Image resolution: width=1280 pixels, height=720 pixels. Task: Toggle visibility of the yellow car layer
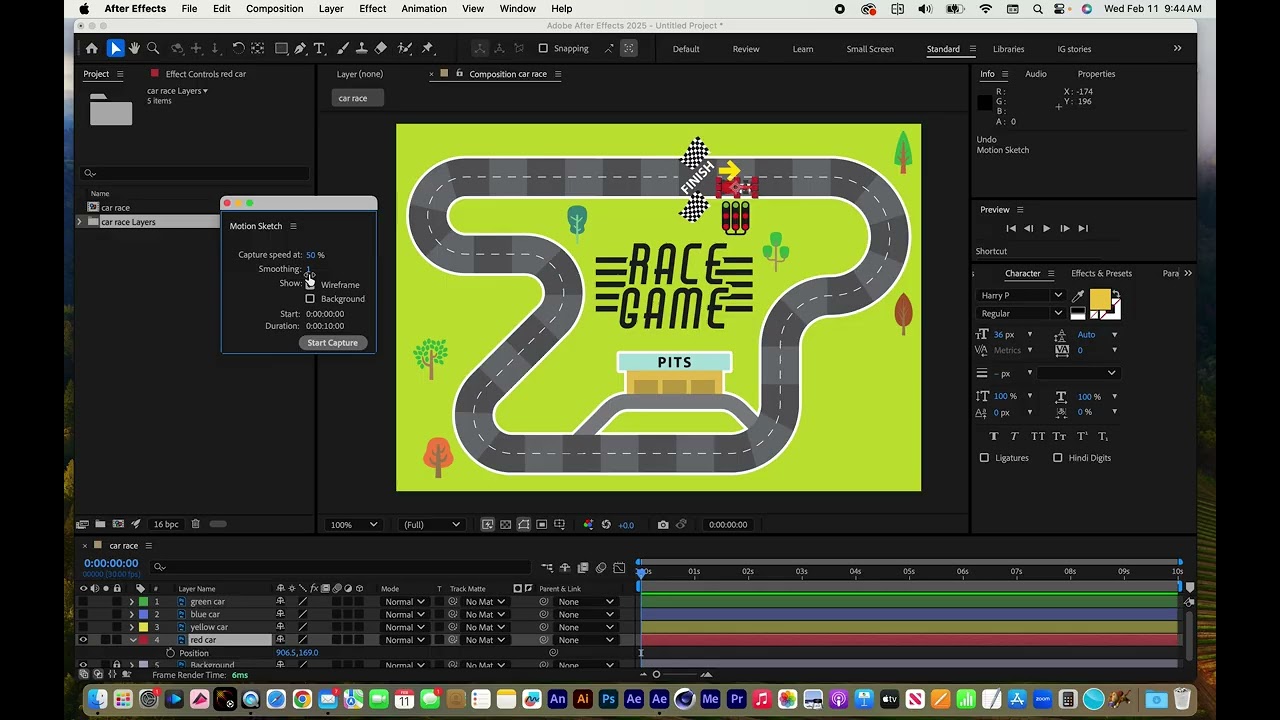pos(83,627)
